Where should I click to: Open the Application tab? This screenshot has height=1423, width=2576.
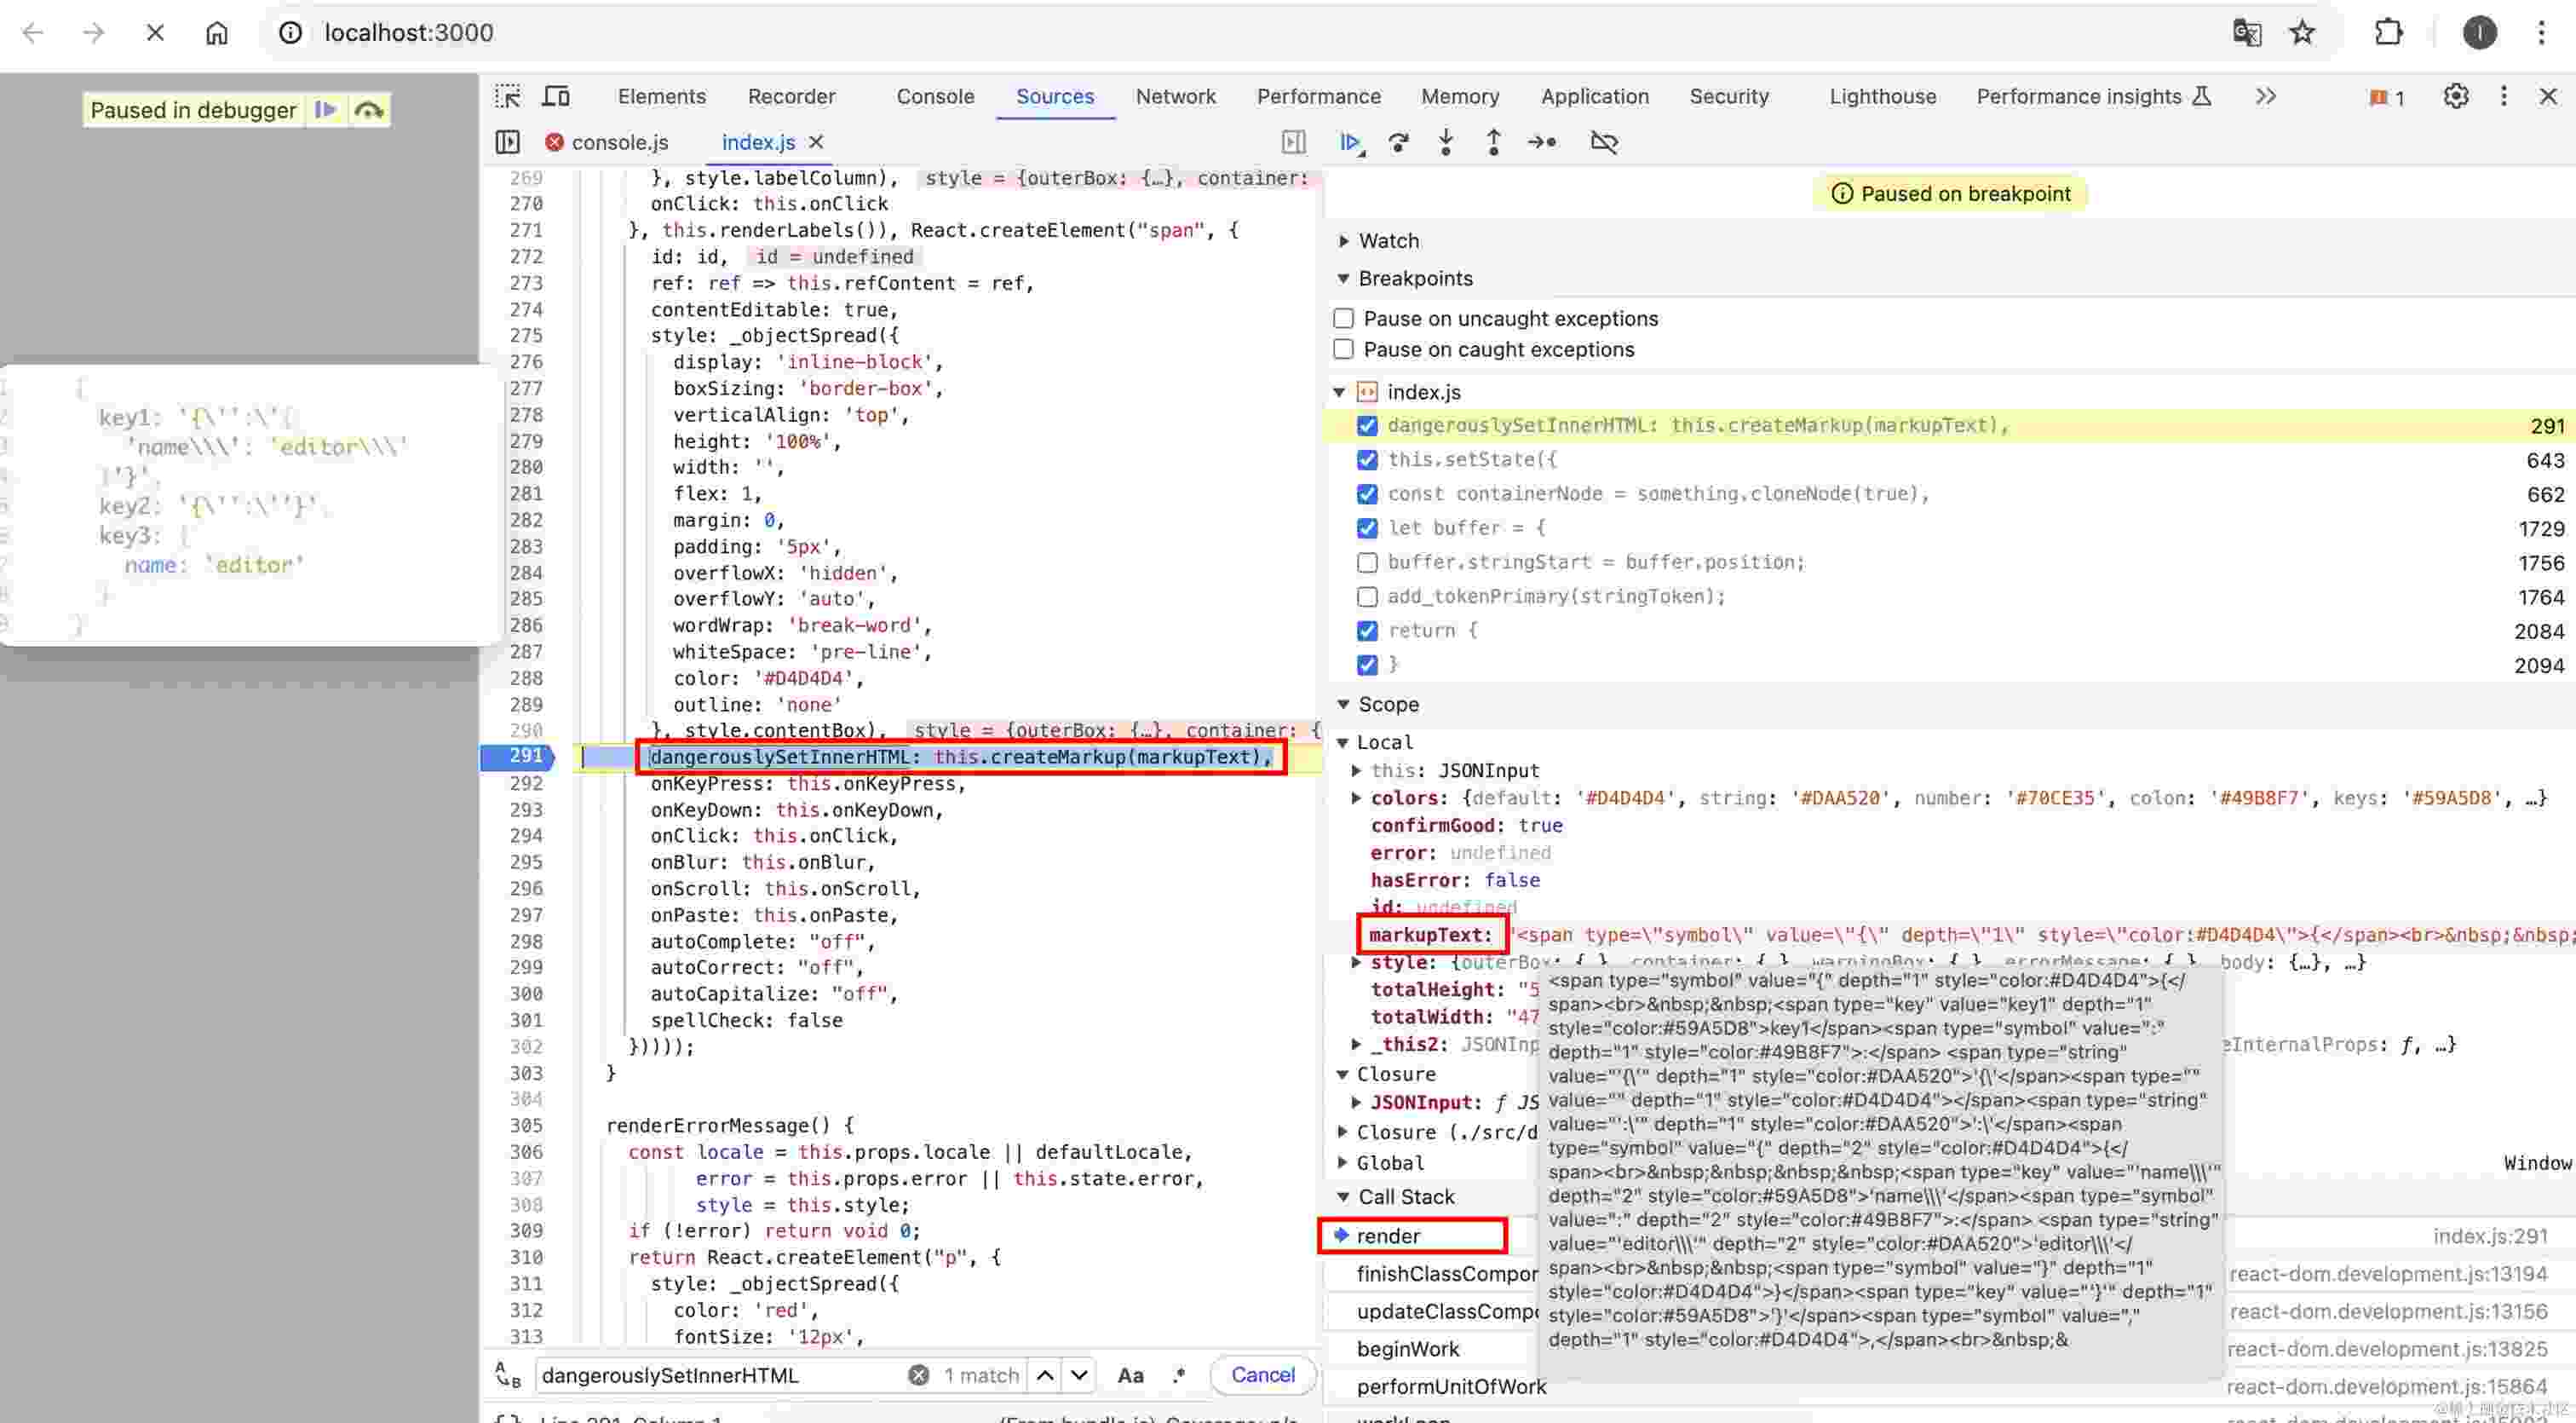click(x=1594, y=96)
